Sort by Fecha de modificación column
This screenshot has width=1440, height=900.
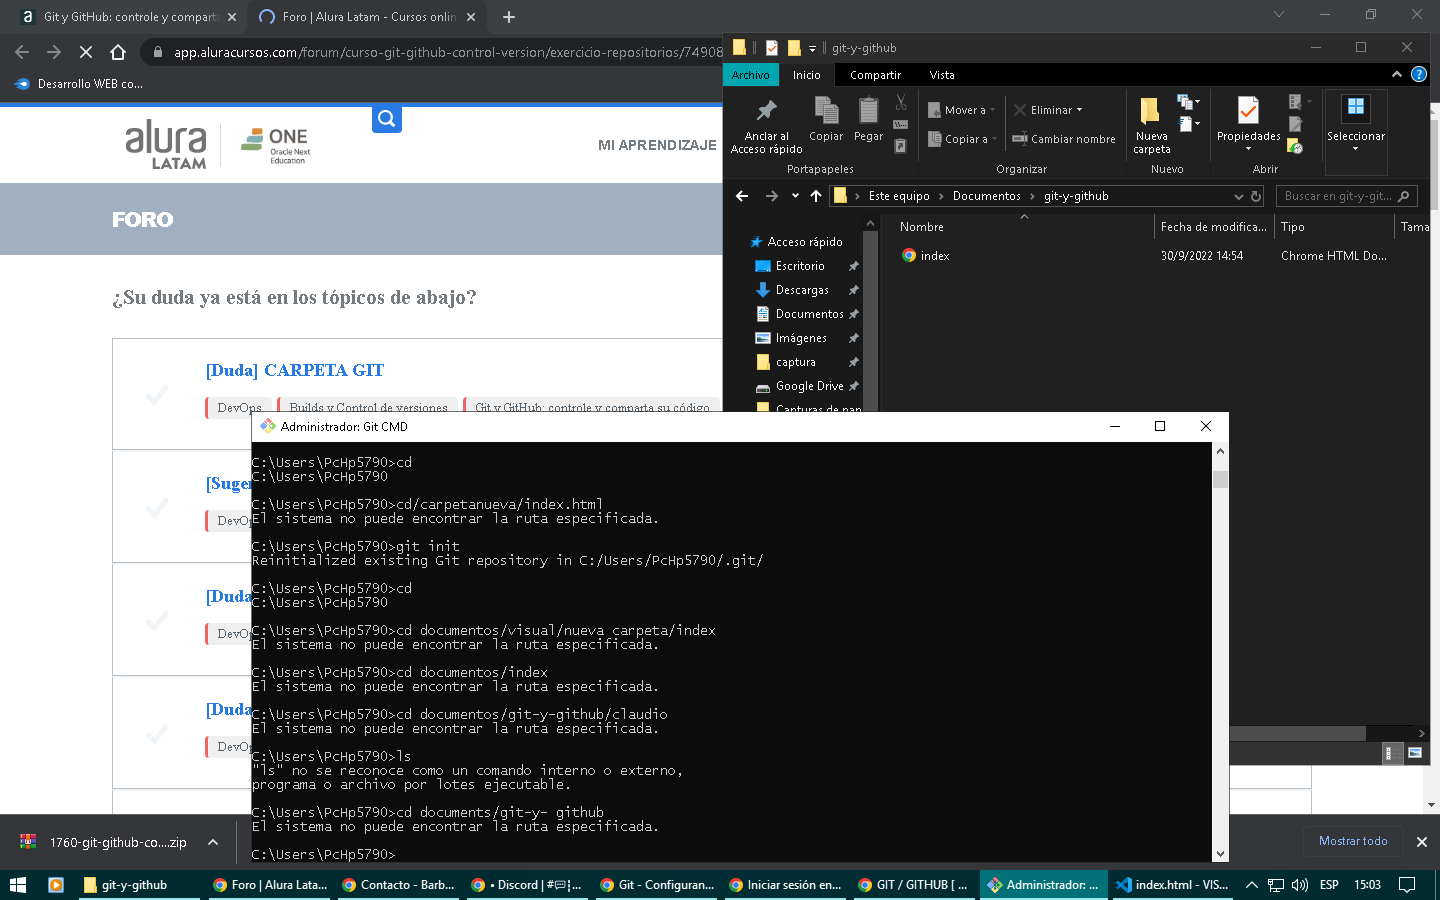[1214, 227]
